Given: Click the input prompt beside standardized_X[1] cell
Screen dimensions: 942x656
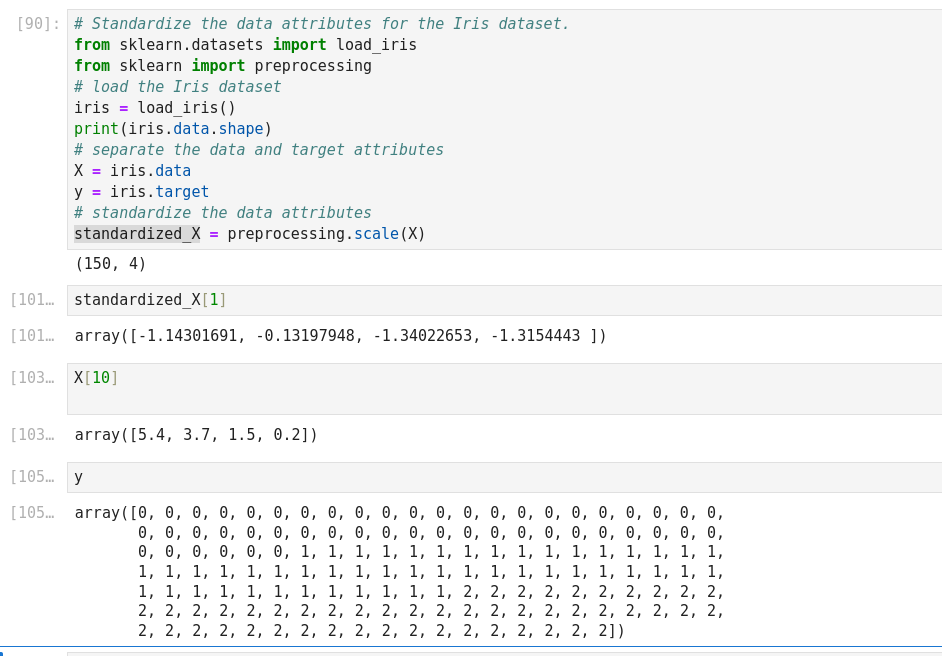Looking at the screenshot, I should tap(32, 300).
